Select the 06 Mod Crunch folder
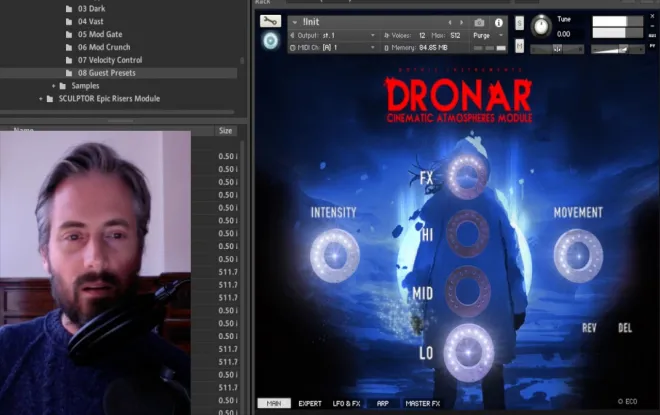 [104, 47]
